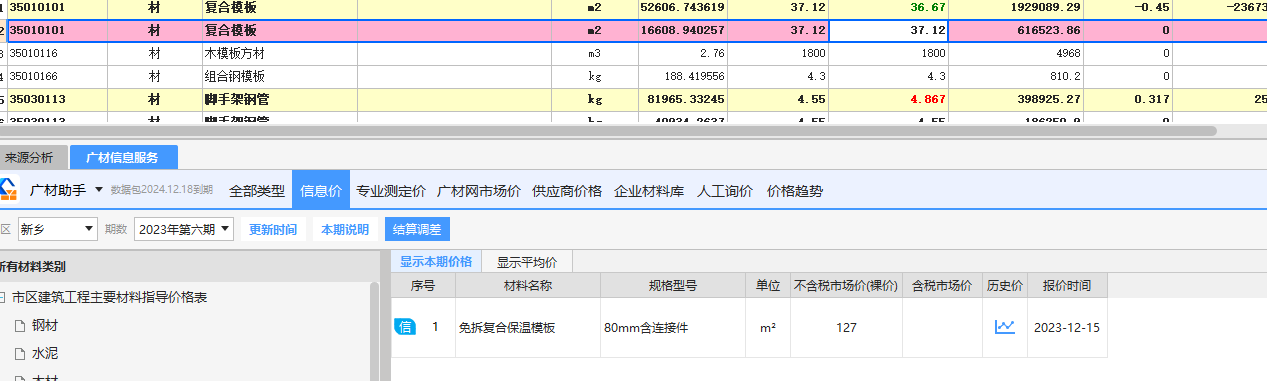Screen dimensions: 1267x381
Task: Click the 含税市场价 column header
Action: [942, 285]
